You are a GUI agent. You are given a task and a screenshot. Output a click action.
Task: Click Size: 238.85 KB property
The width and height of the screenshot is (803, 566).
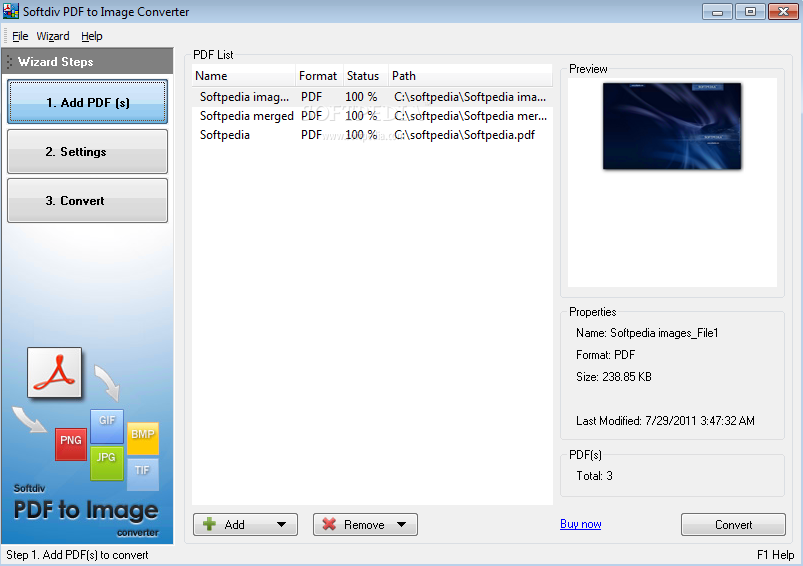(614, 377)
